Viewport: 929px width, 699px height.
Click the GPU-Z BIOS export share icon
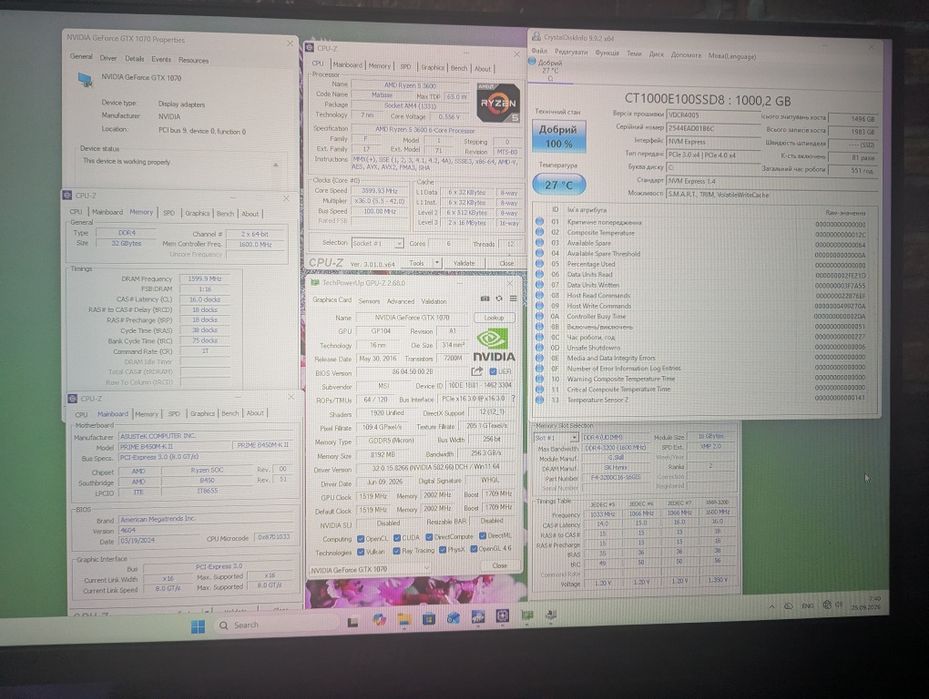pos(477,371)
